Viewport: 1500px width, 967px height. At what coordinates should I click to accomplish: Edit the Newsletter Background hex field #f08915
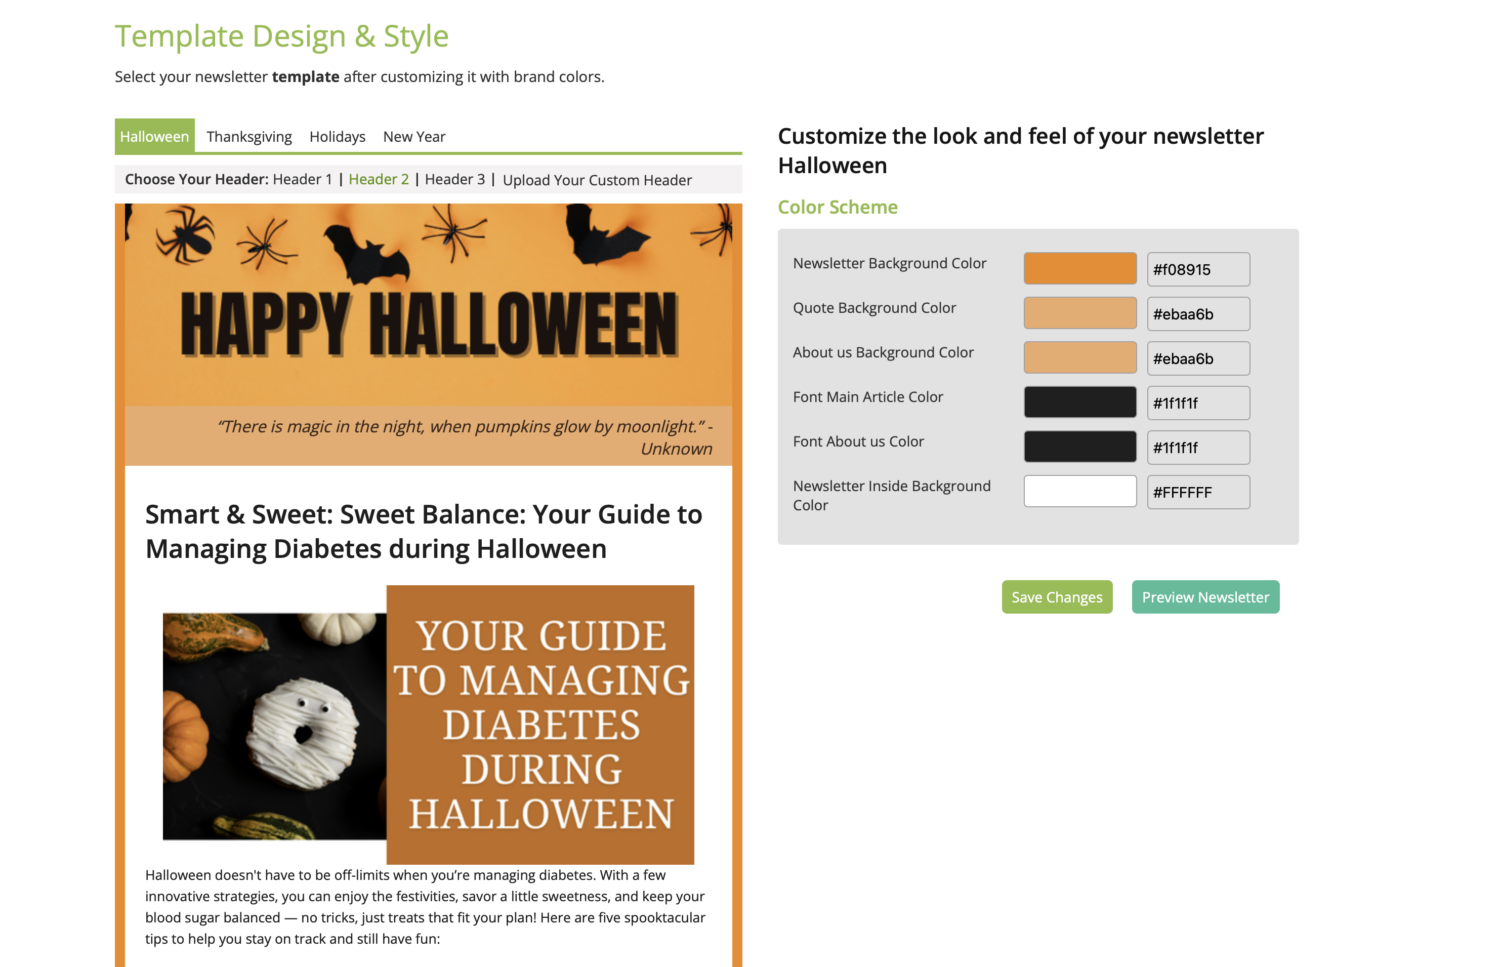coord(1197,269)
